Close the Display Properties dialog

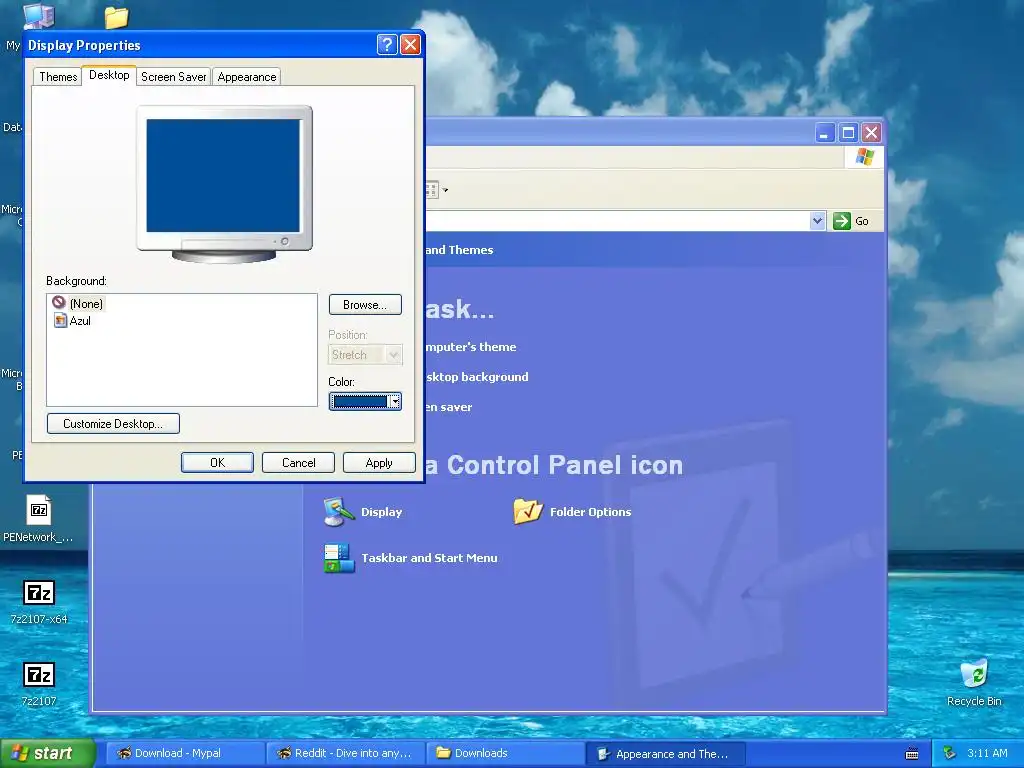410,44
